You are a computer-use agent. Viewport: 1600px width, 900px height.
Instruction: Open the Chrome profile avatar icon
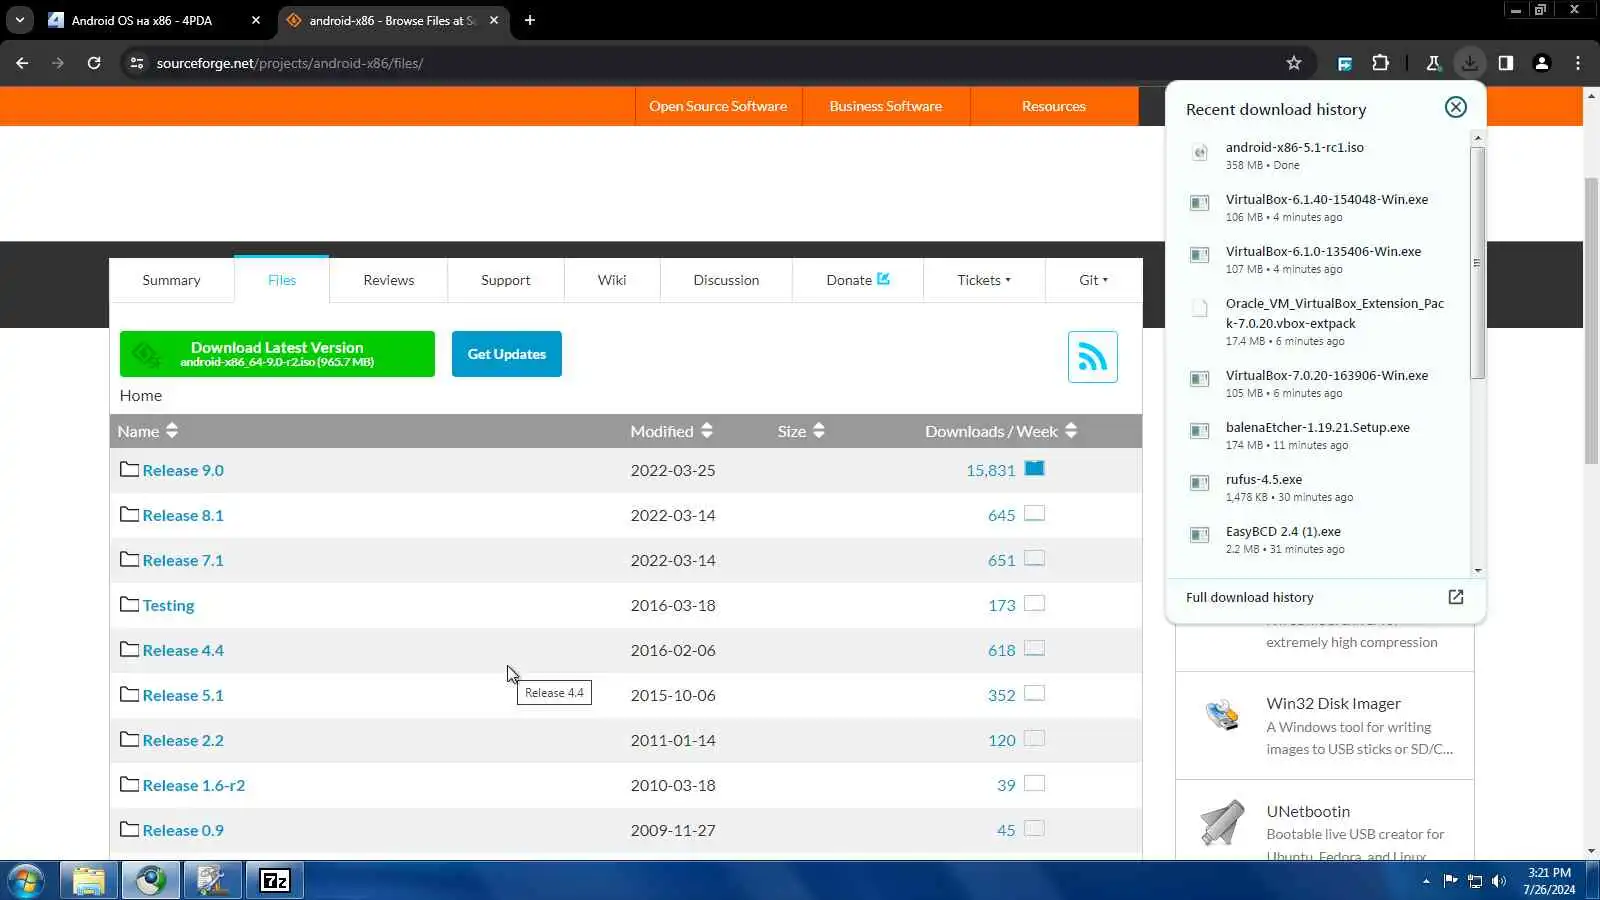(1541, 63)
